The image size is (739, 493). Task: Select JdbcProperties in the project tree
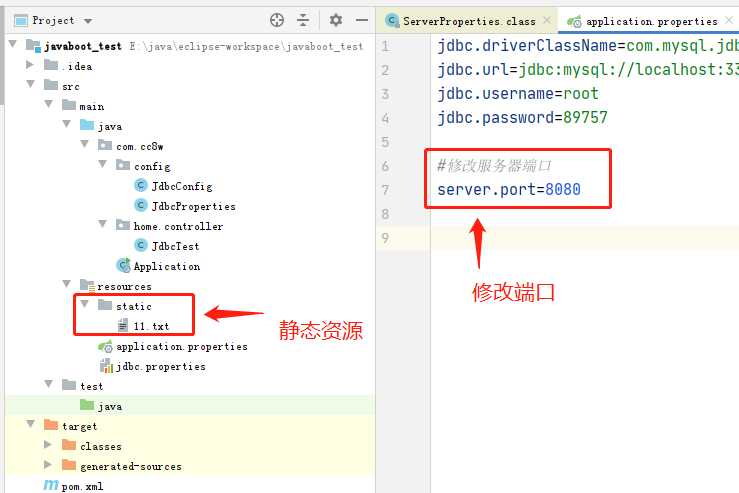[193, 206]
